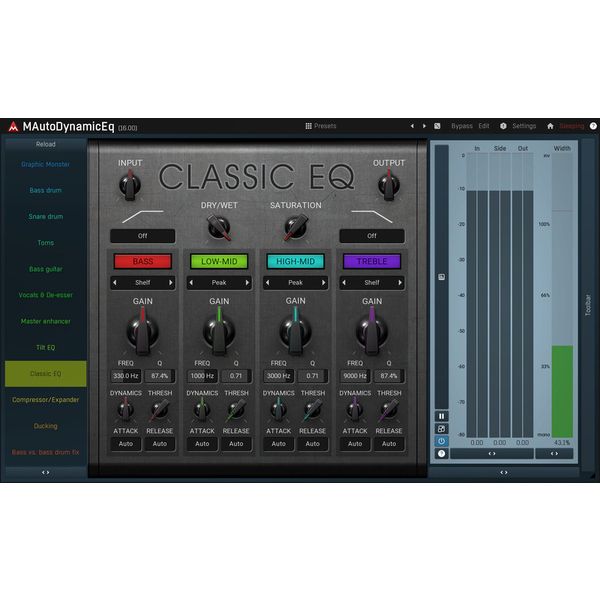Open the Presets grid icon
600x600 pixels.
[308, 126]
